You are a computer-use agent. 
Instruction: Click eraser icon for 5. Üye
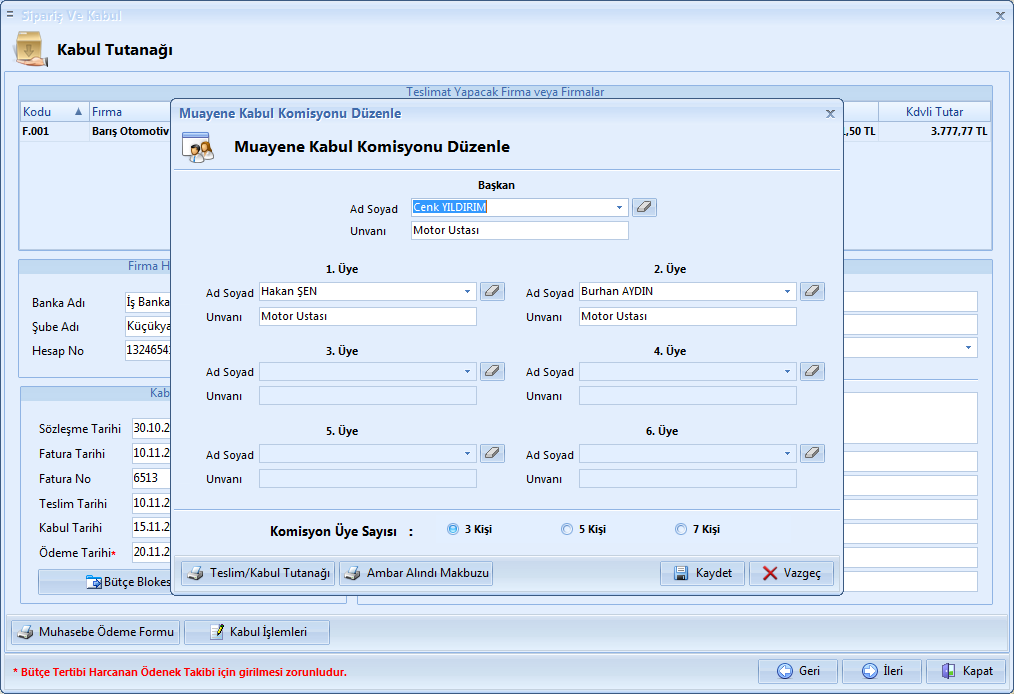click(x=492, y=454)
